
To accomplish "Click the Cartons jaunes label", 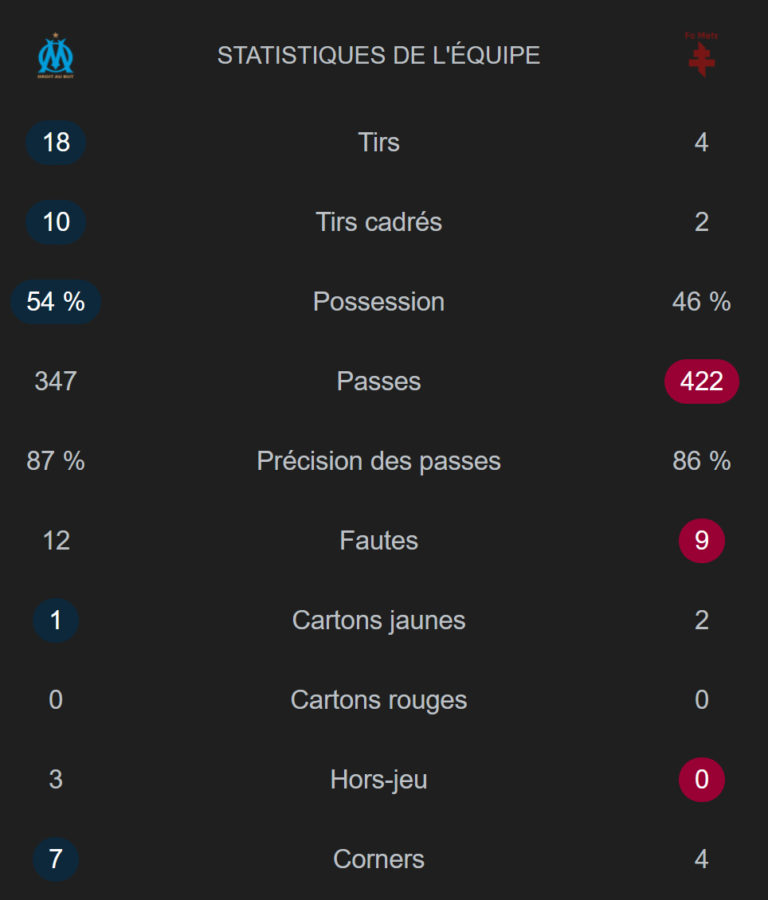I will pyautogui.click(x=379, y=620).
